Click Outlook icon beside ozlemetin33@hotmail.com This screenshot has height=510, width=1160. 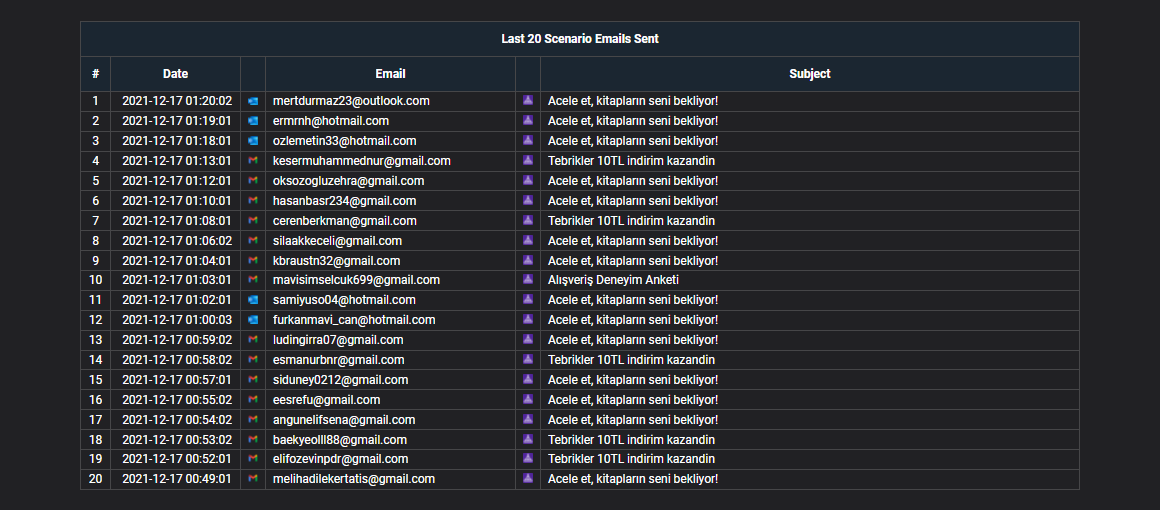(253, 141)
